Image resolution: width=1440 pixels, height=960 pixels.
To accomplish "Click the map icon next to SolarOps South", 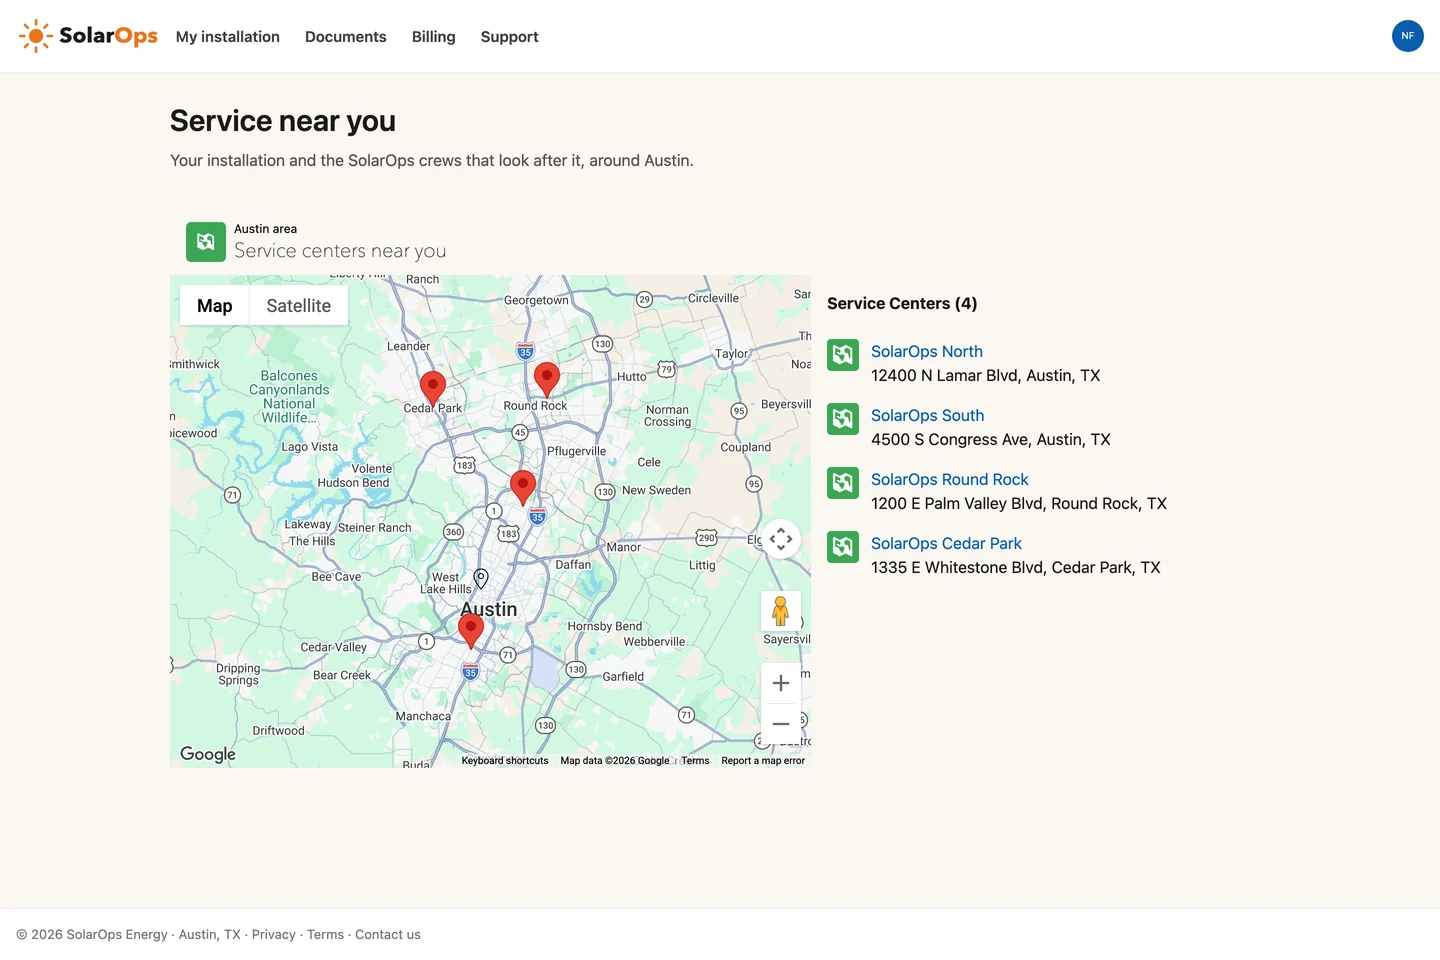I will pos(843,419).
